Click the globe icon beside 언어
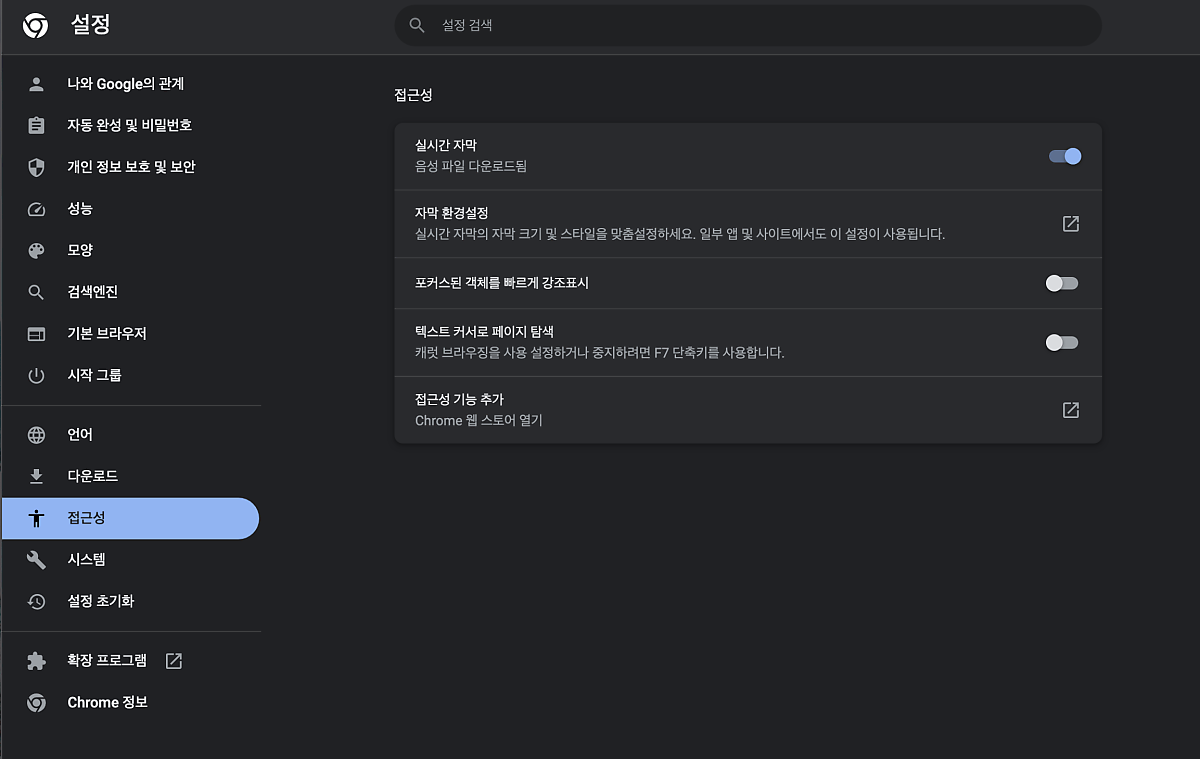The height and width of the screenshot is (759, 1200). click(x=36, y=434)
